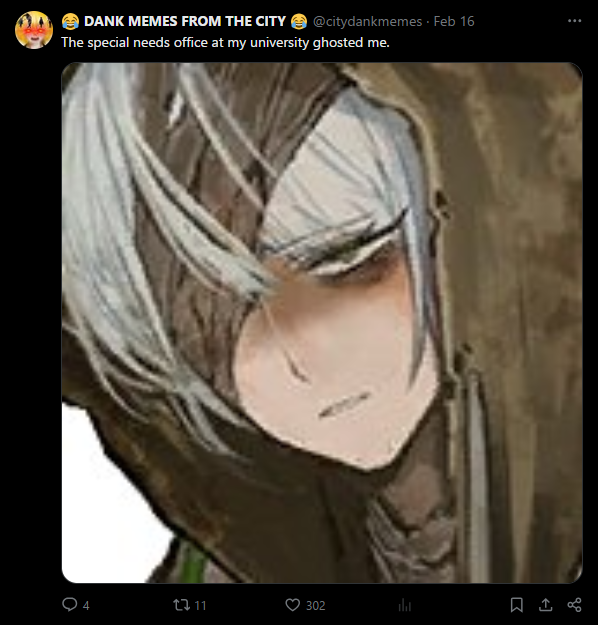The width and height of the screenshot is (598, 625).
Task: Click the connected-nodes share icon
Action: (574, 605)
